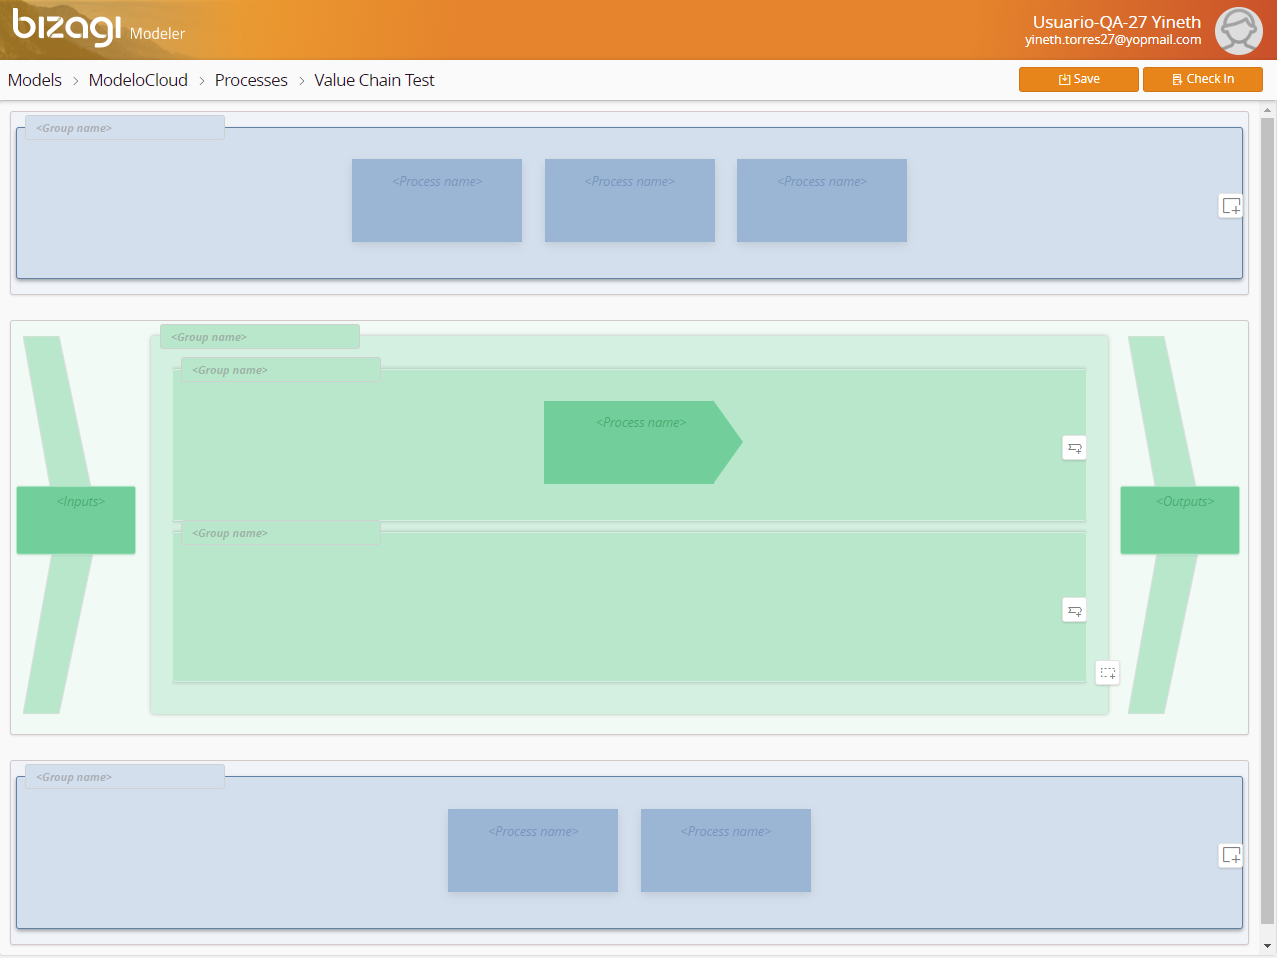Select the Outputs box
This screenshot has width=1277, height=958.
(1179, 520)
